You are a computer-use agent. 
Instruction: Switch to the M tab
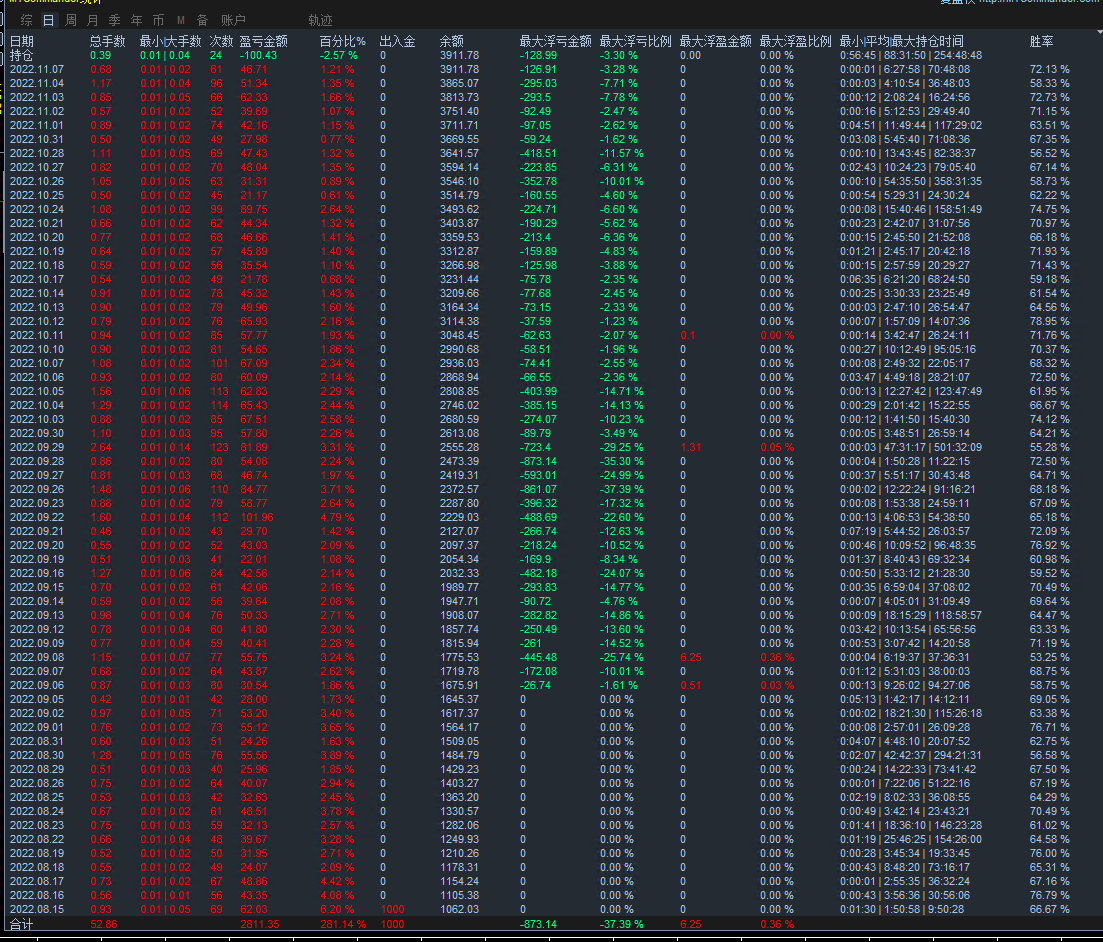pos(181,20)
